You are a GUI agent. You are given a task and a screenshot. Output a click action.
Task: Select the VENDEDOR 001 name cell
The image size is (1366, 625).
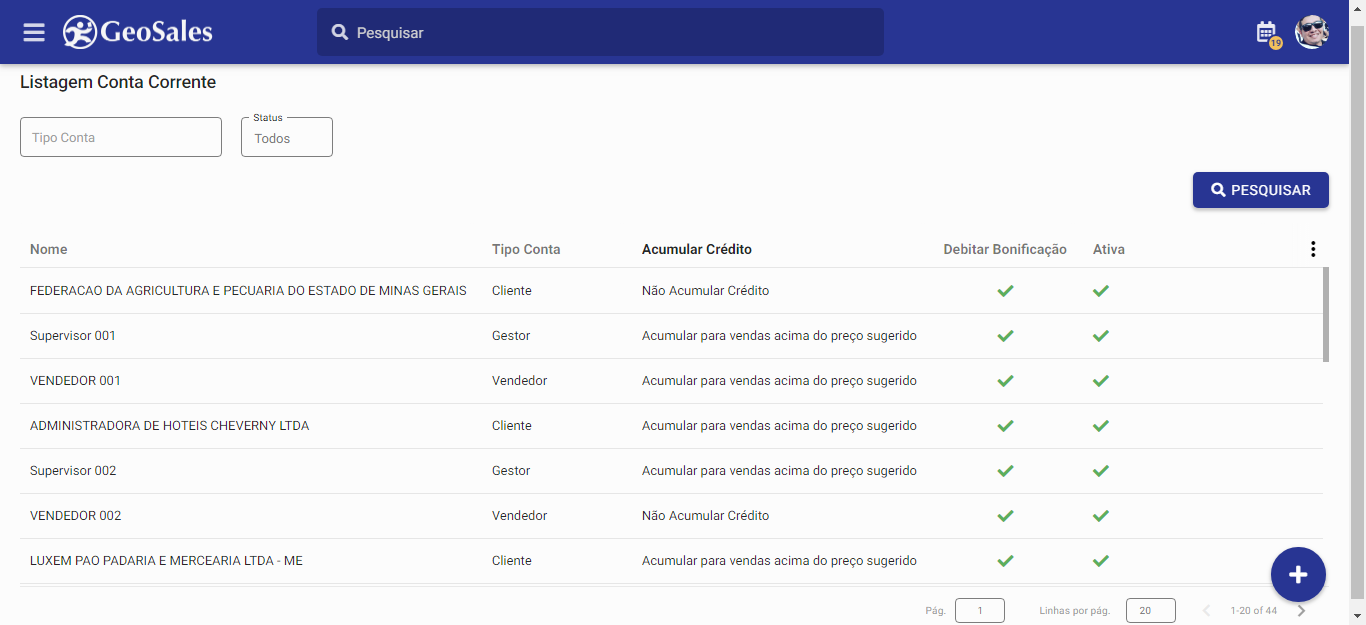pyautogui.click(x=76, y=381)
